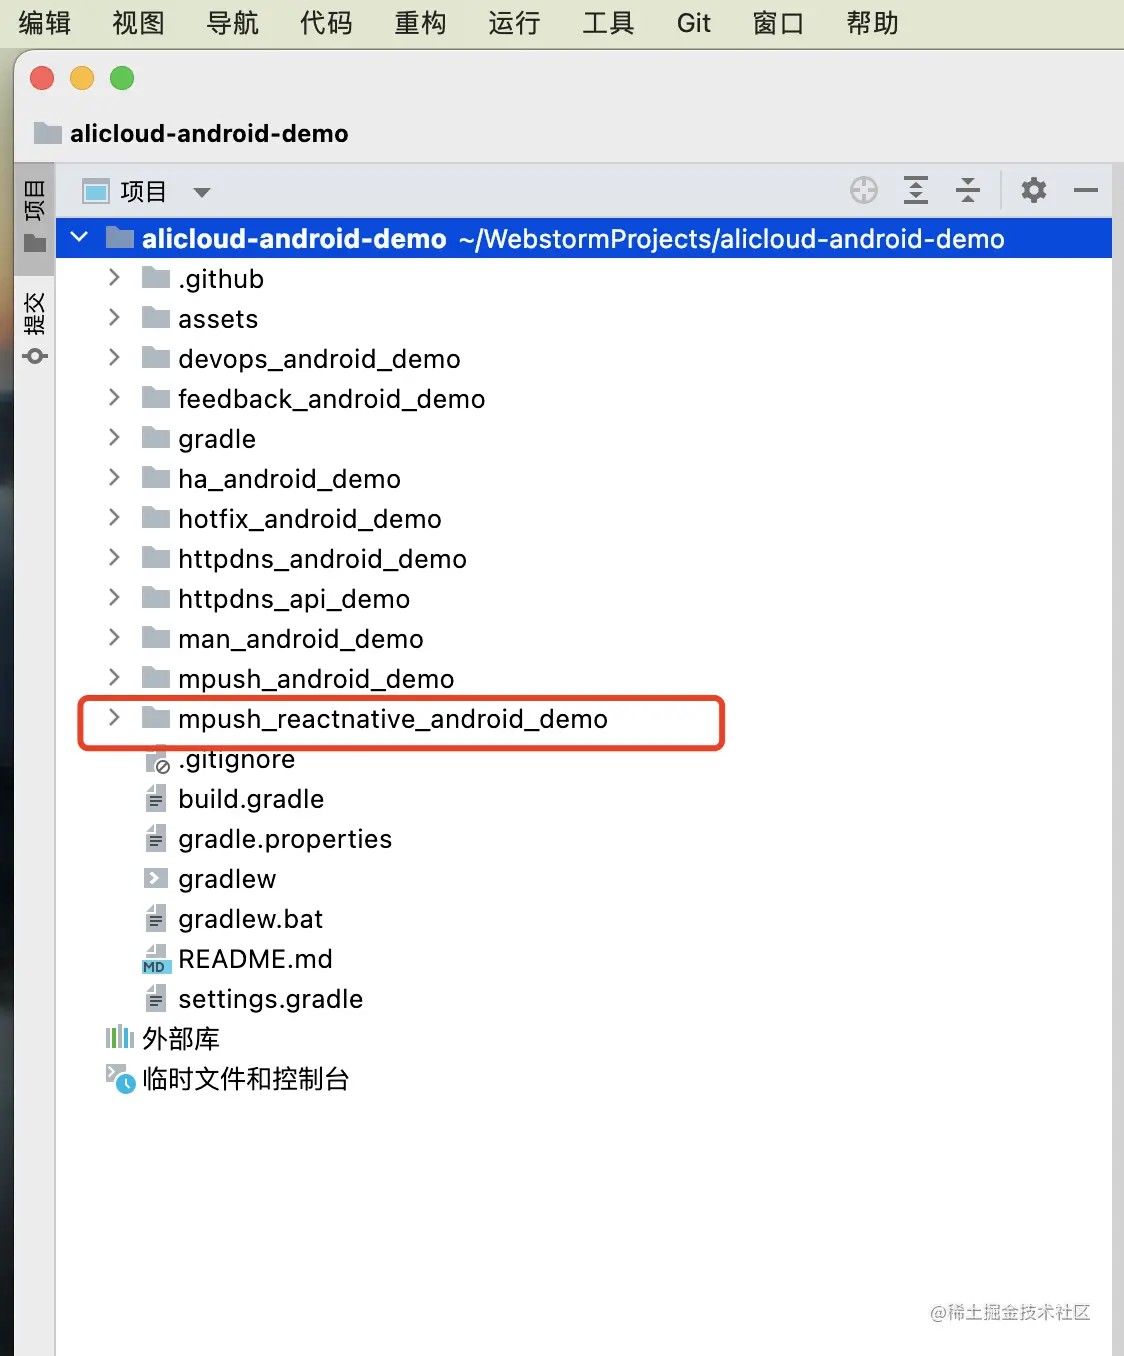Expand the devops_android_demo folder
This screenshot has width=1124, height=1356.
(x=114, y=358)
